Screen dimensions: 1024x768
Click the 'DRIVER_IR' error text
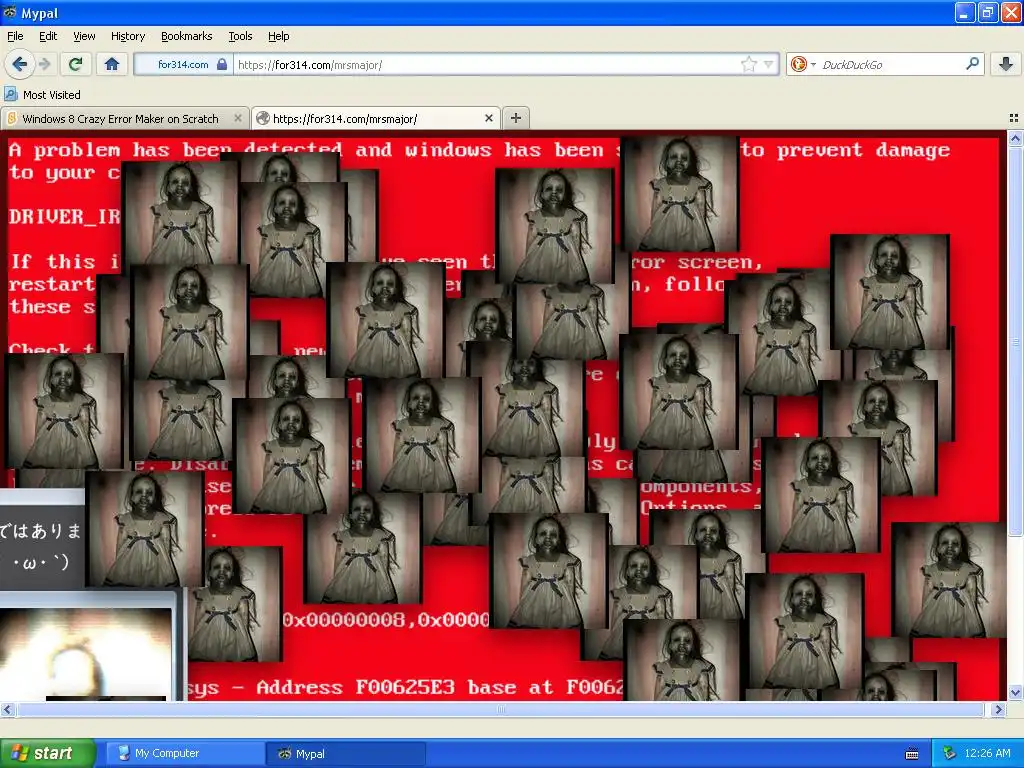[x=65, y=217]
